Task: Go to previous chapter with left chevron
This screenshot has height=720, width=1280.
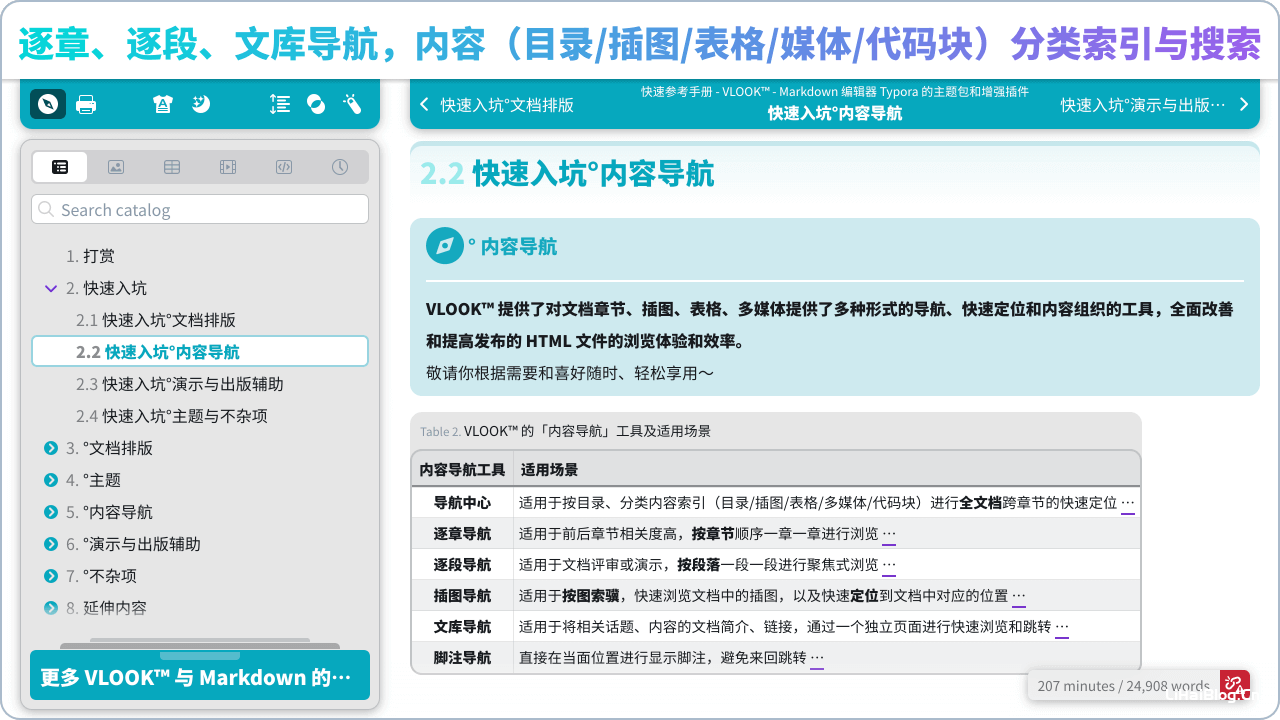Action: pyautogui.click(x=425, y=105)
